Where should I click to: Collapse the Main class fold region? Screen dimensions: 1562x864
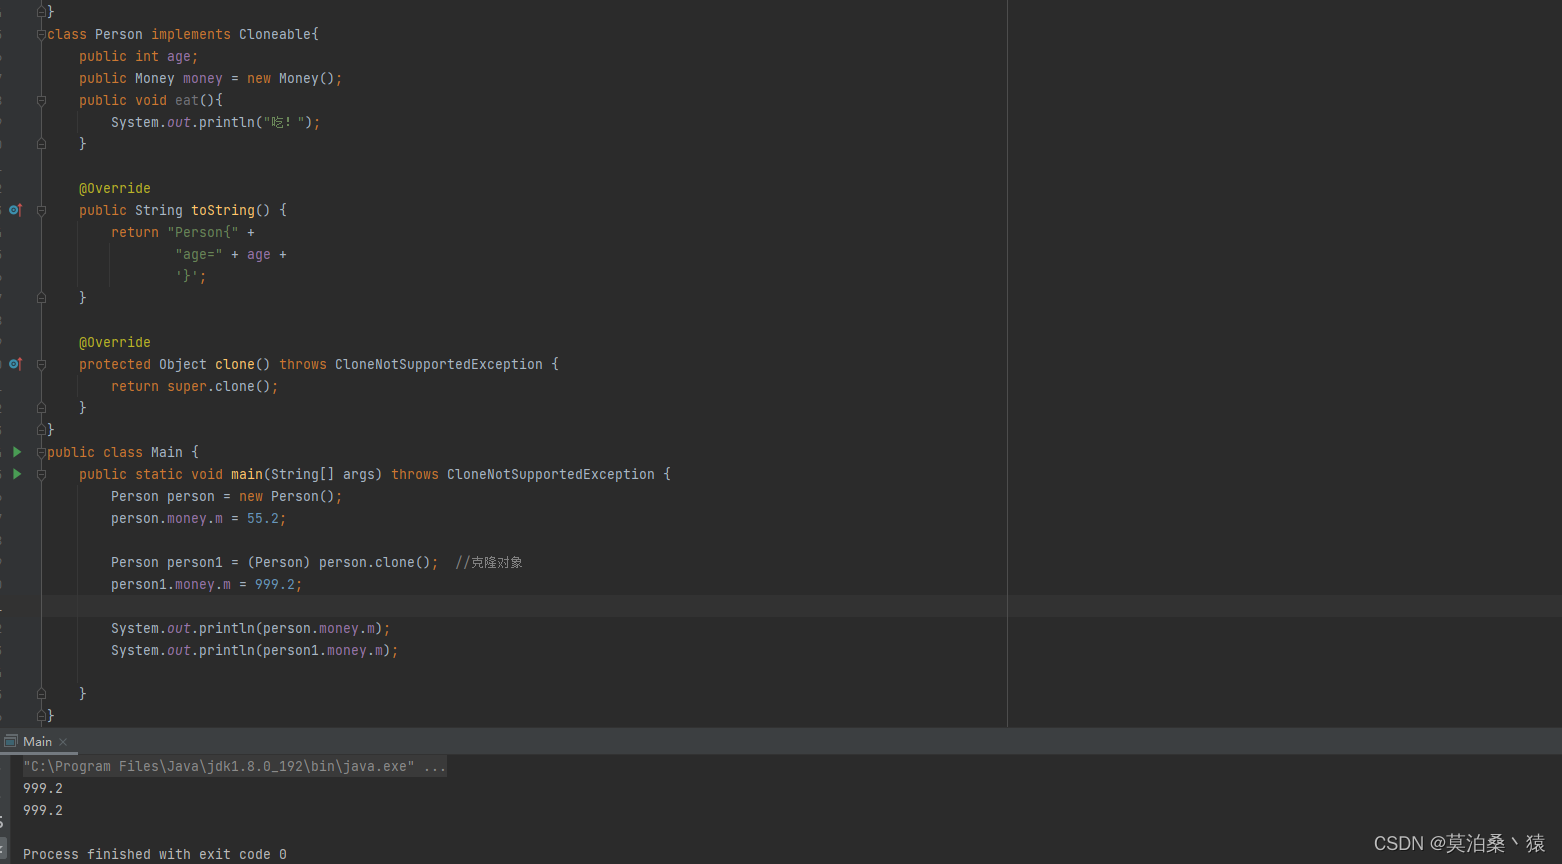point(40,452)
